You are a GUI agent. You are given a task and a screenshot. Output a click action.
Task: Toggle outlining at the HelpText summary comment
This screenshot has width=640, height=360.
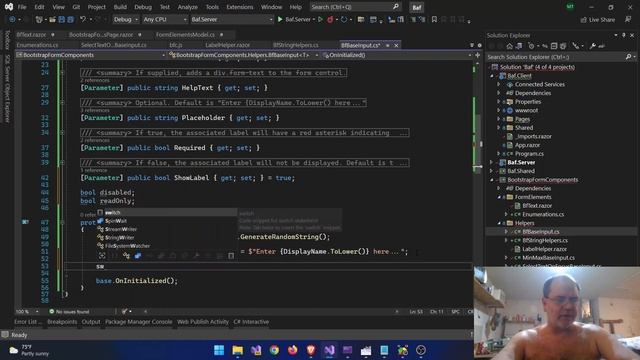[x=62, y=73]
